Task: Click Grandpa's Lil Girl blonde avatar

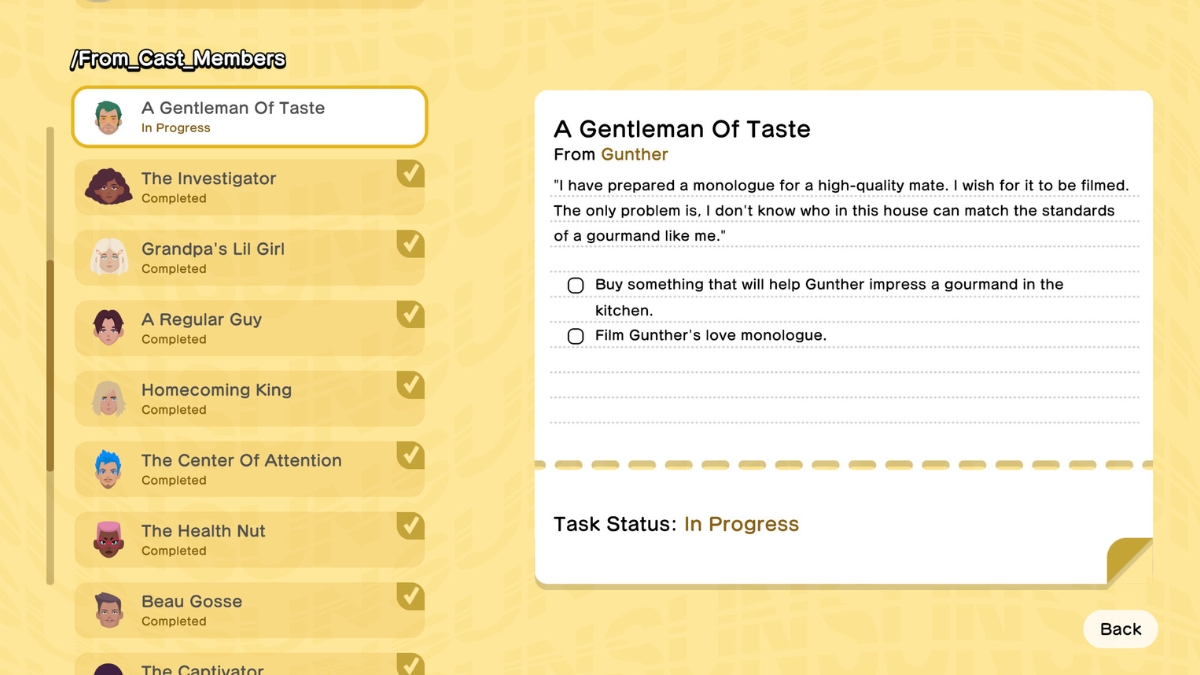Action: click(108, 257)
